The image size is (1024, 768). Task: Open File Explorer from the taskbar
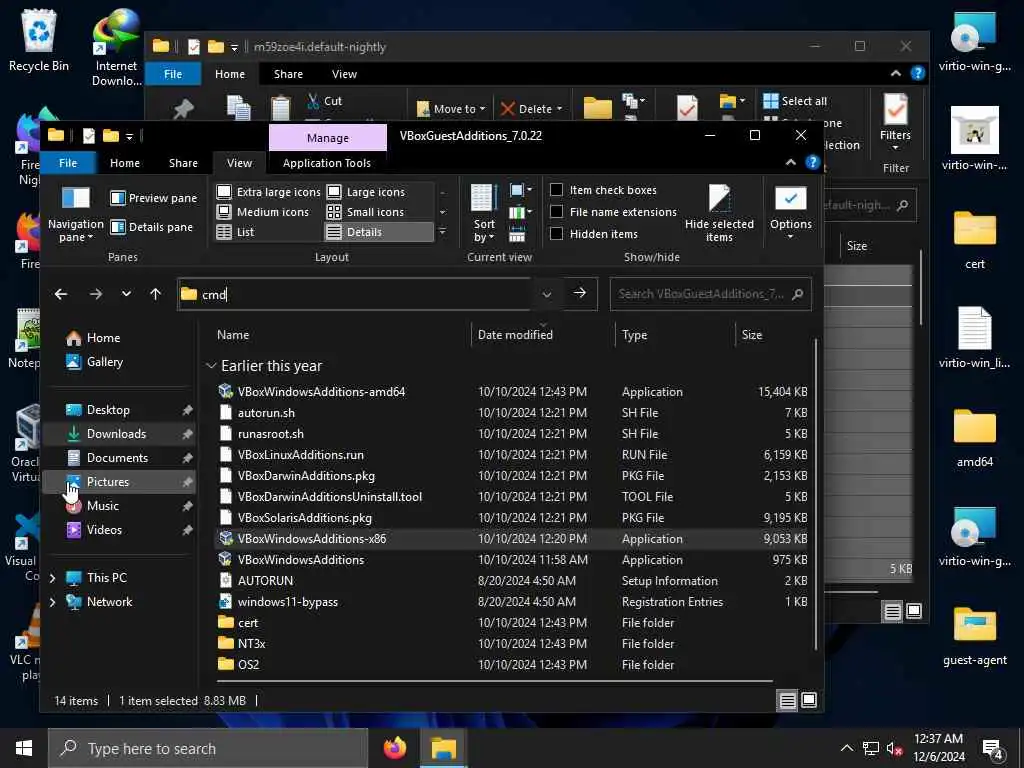(x=443, y=748)
